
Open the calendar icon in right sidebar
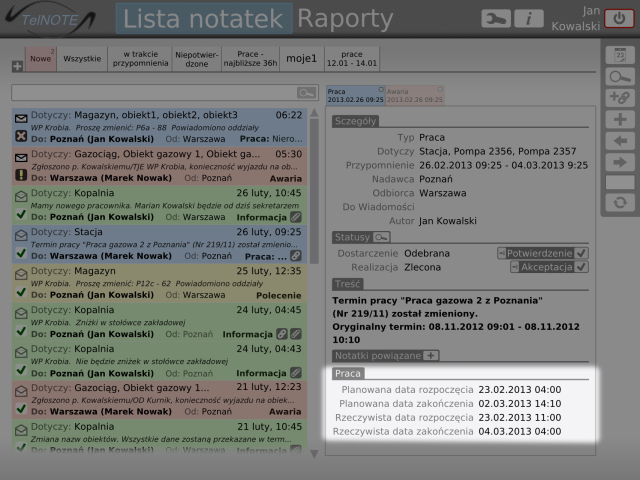coord(620,55)
